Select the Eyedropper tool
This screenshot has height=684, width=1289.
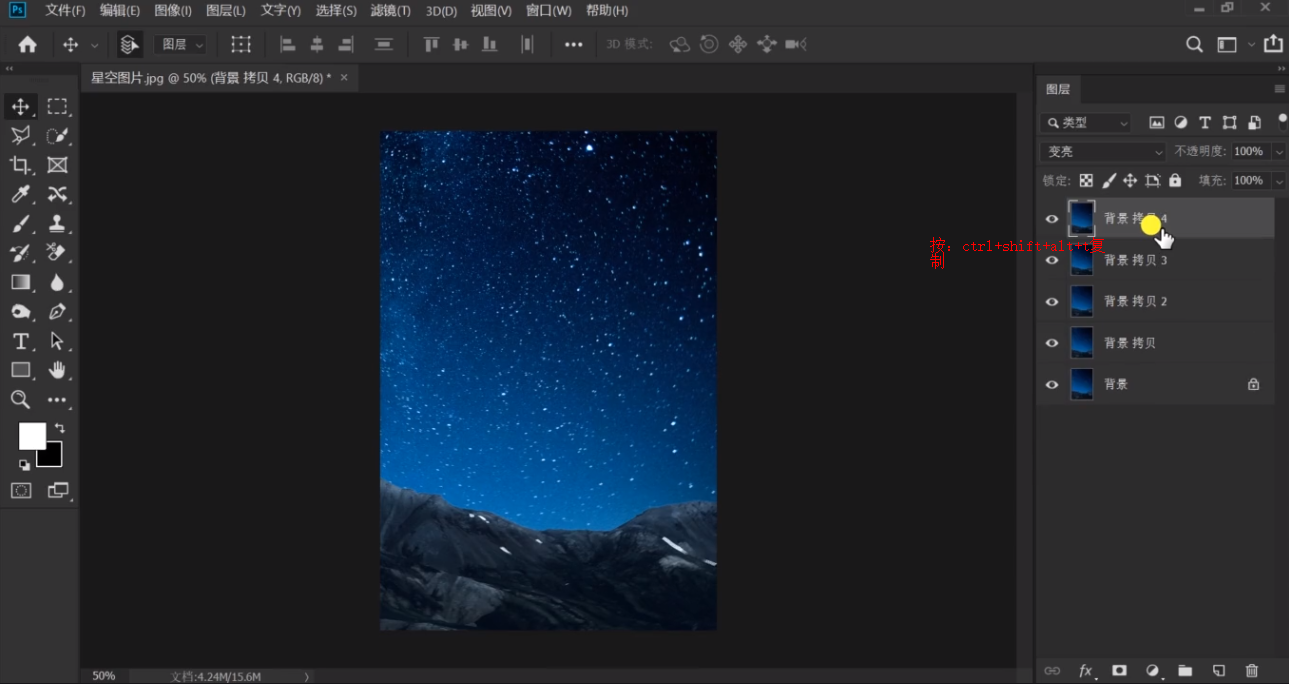click(x=20, y=194)
